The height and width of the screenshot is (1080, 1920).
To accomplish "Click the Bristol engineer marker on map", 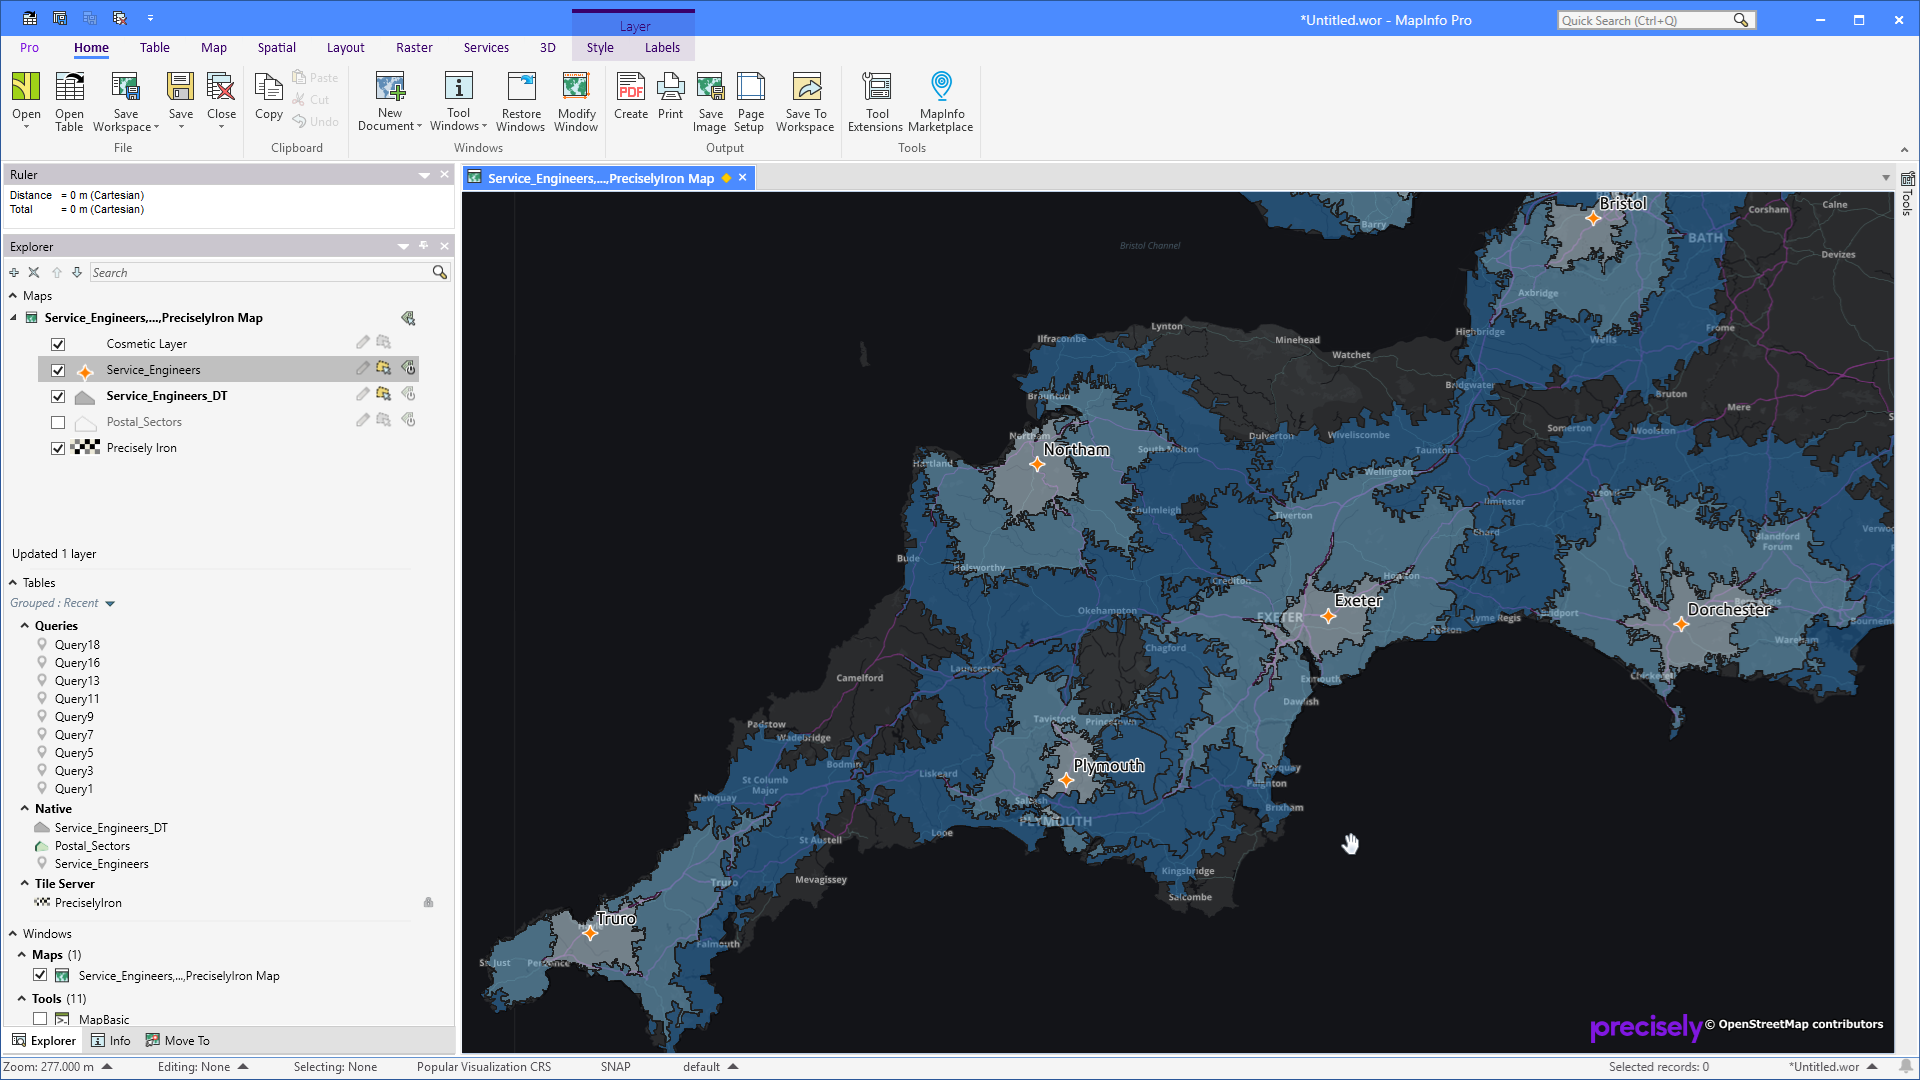I will pyautogui.click(x=1593, y=218).
